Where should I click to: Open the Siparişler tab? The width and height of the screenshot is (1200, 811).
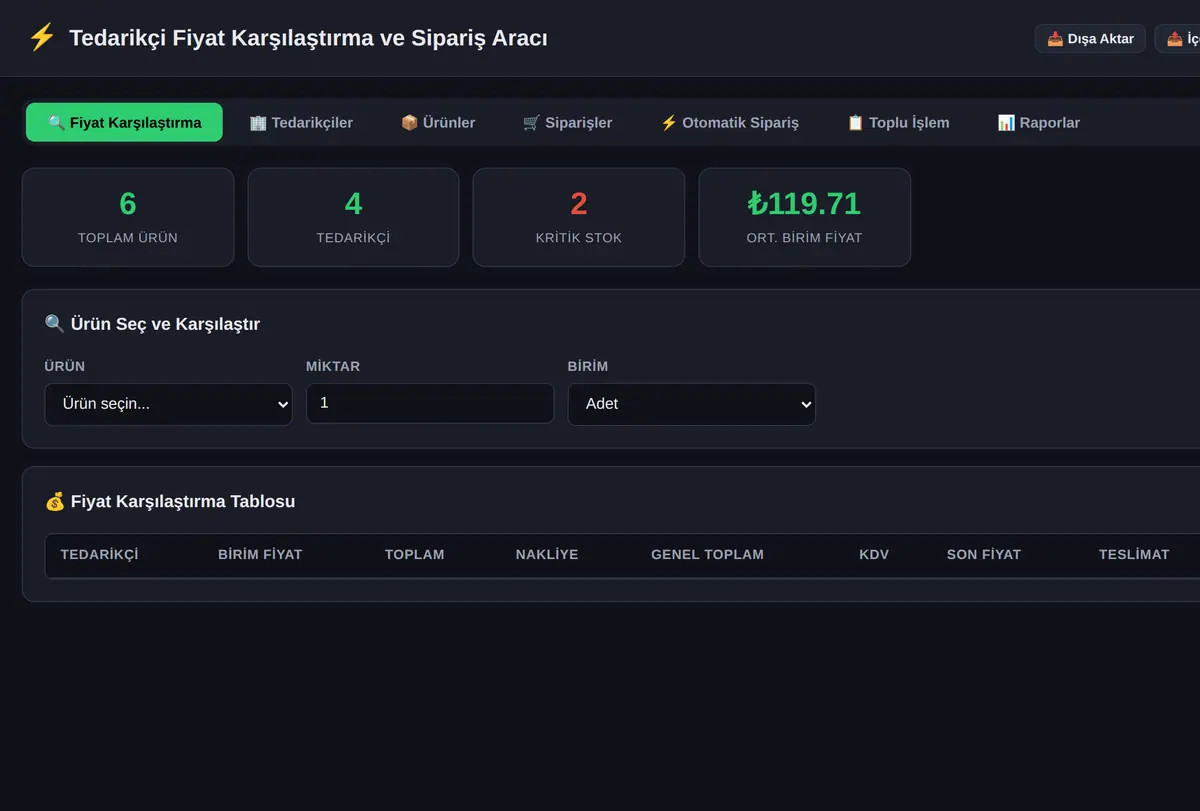pyautogui.click(x=567, y=122)
